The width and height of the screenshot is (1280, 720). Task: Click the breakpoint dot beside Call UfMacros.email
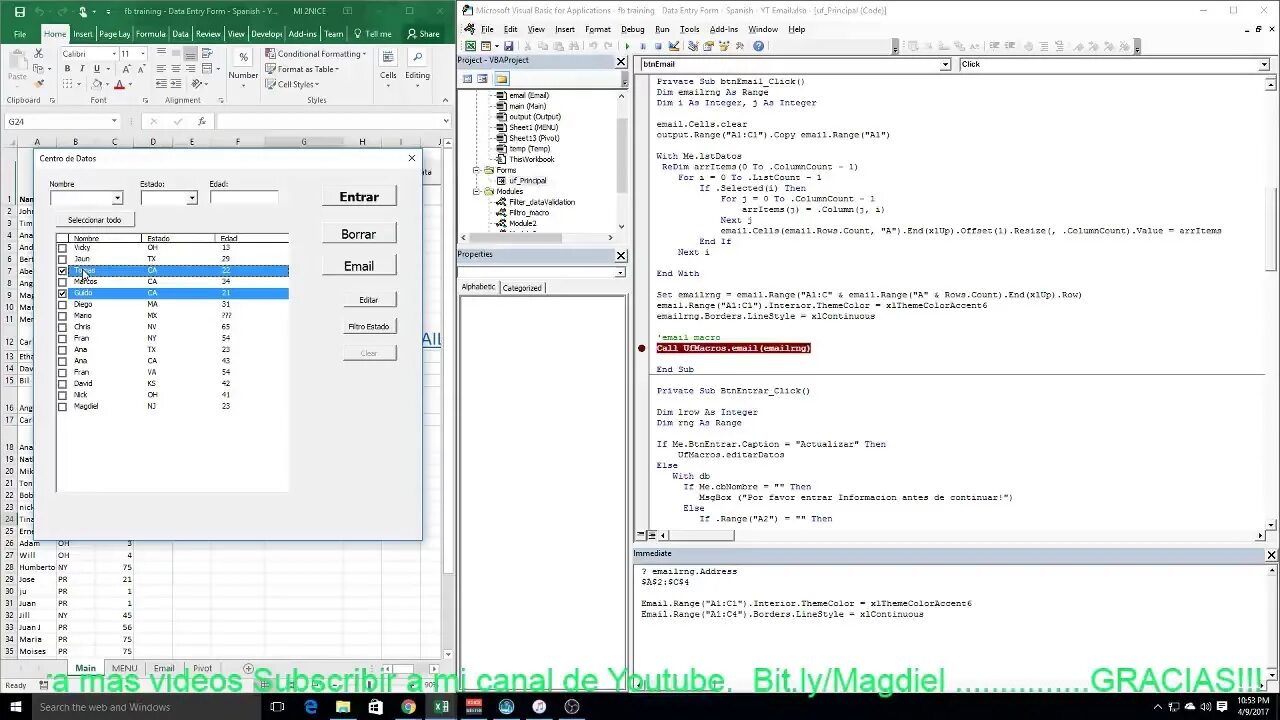click(x=642, y=348)
